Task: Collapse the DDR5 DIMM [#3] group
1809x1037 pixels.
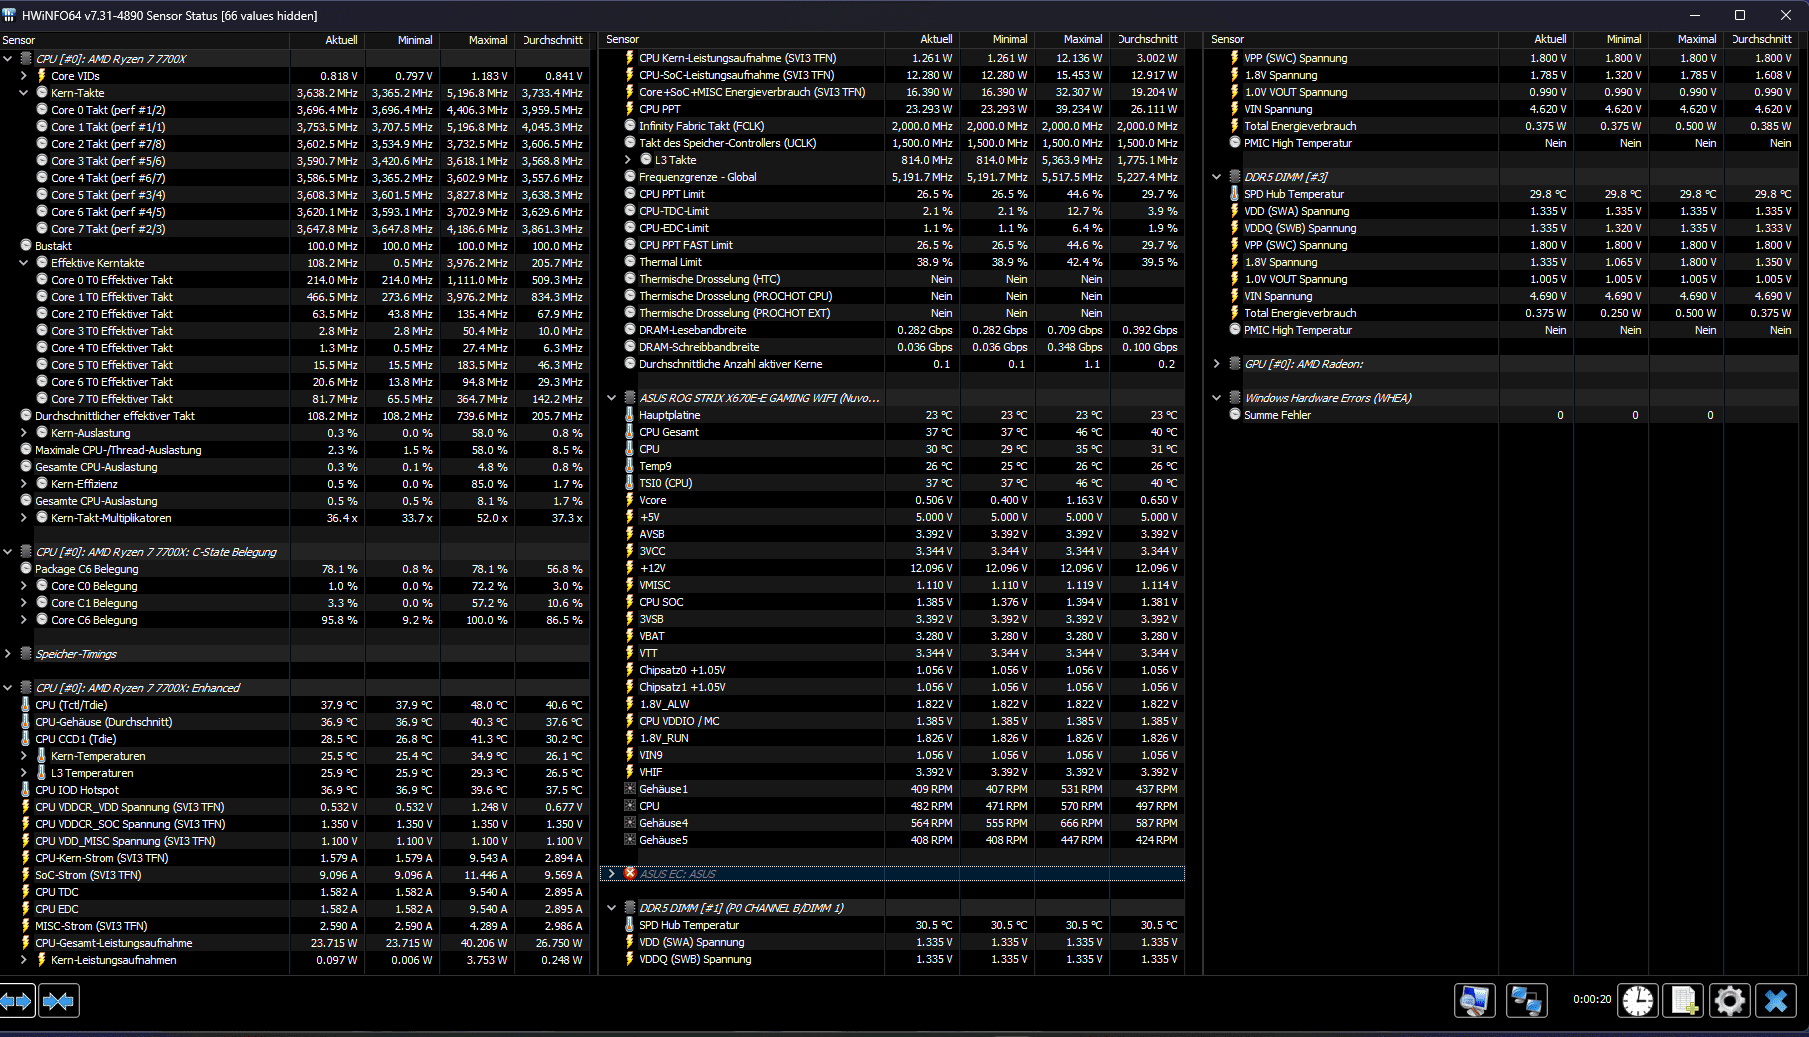Action: coord(1217,177)
